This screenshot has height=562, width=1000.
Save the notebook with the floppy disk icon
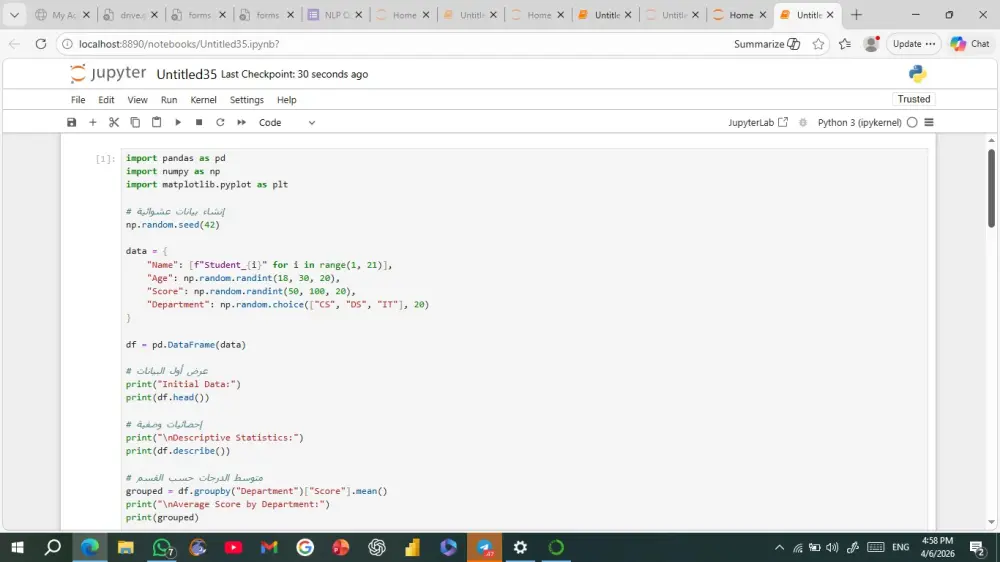tap(71, 122)
